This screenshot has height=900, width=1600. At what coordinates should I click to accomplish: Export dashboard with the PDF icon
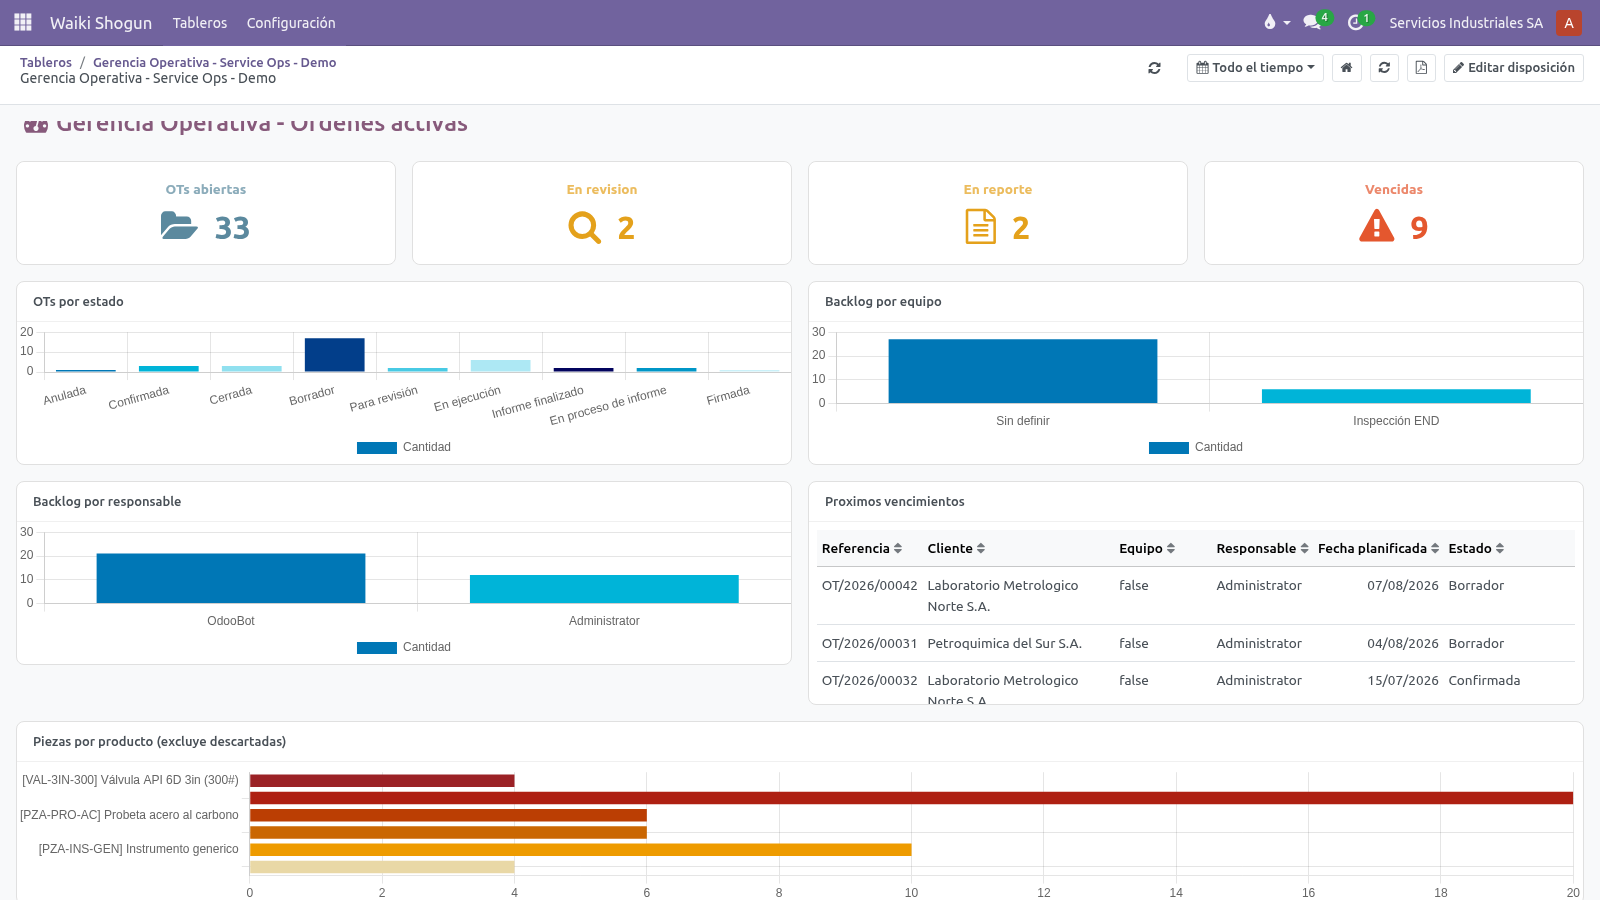(x=1421, y=68)
